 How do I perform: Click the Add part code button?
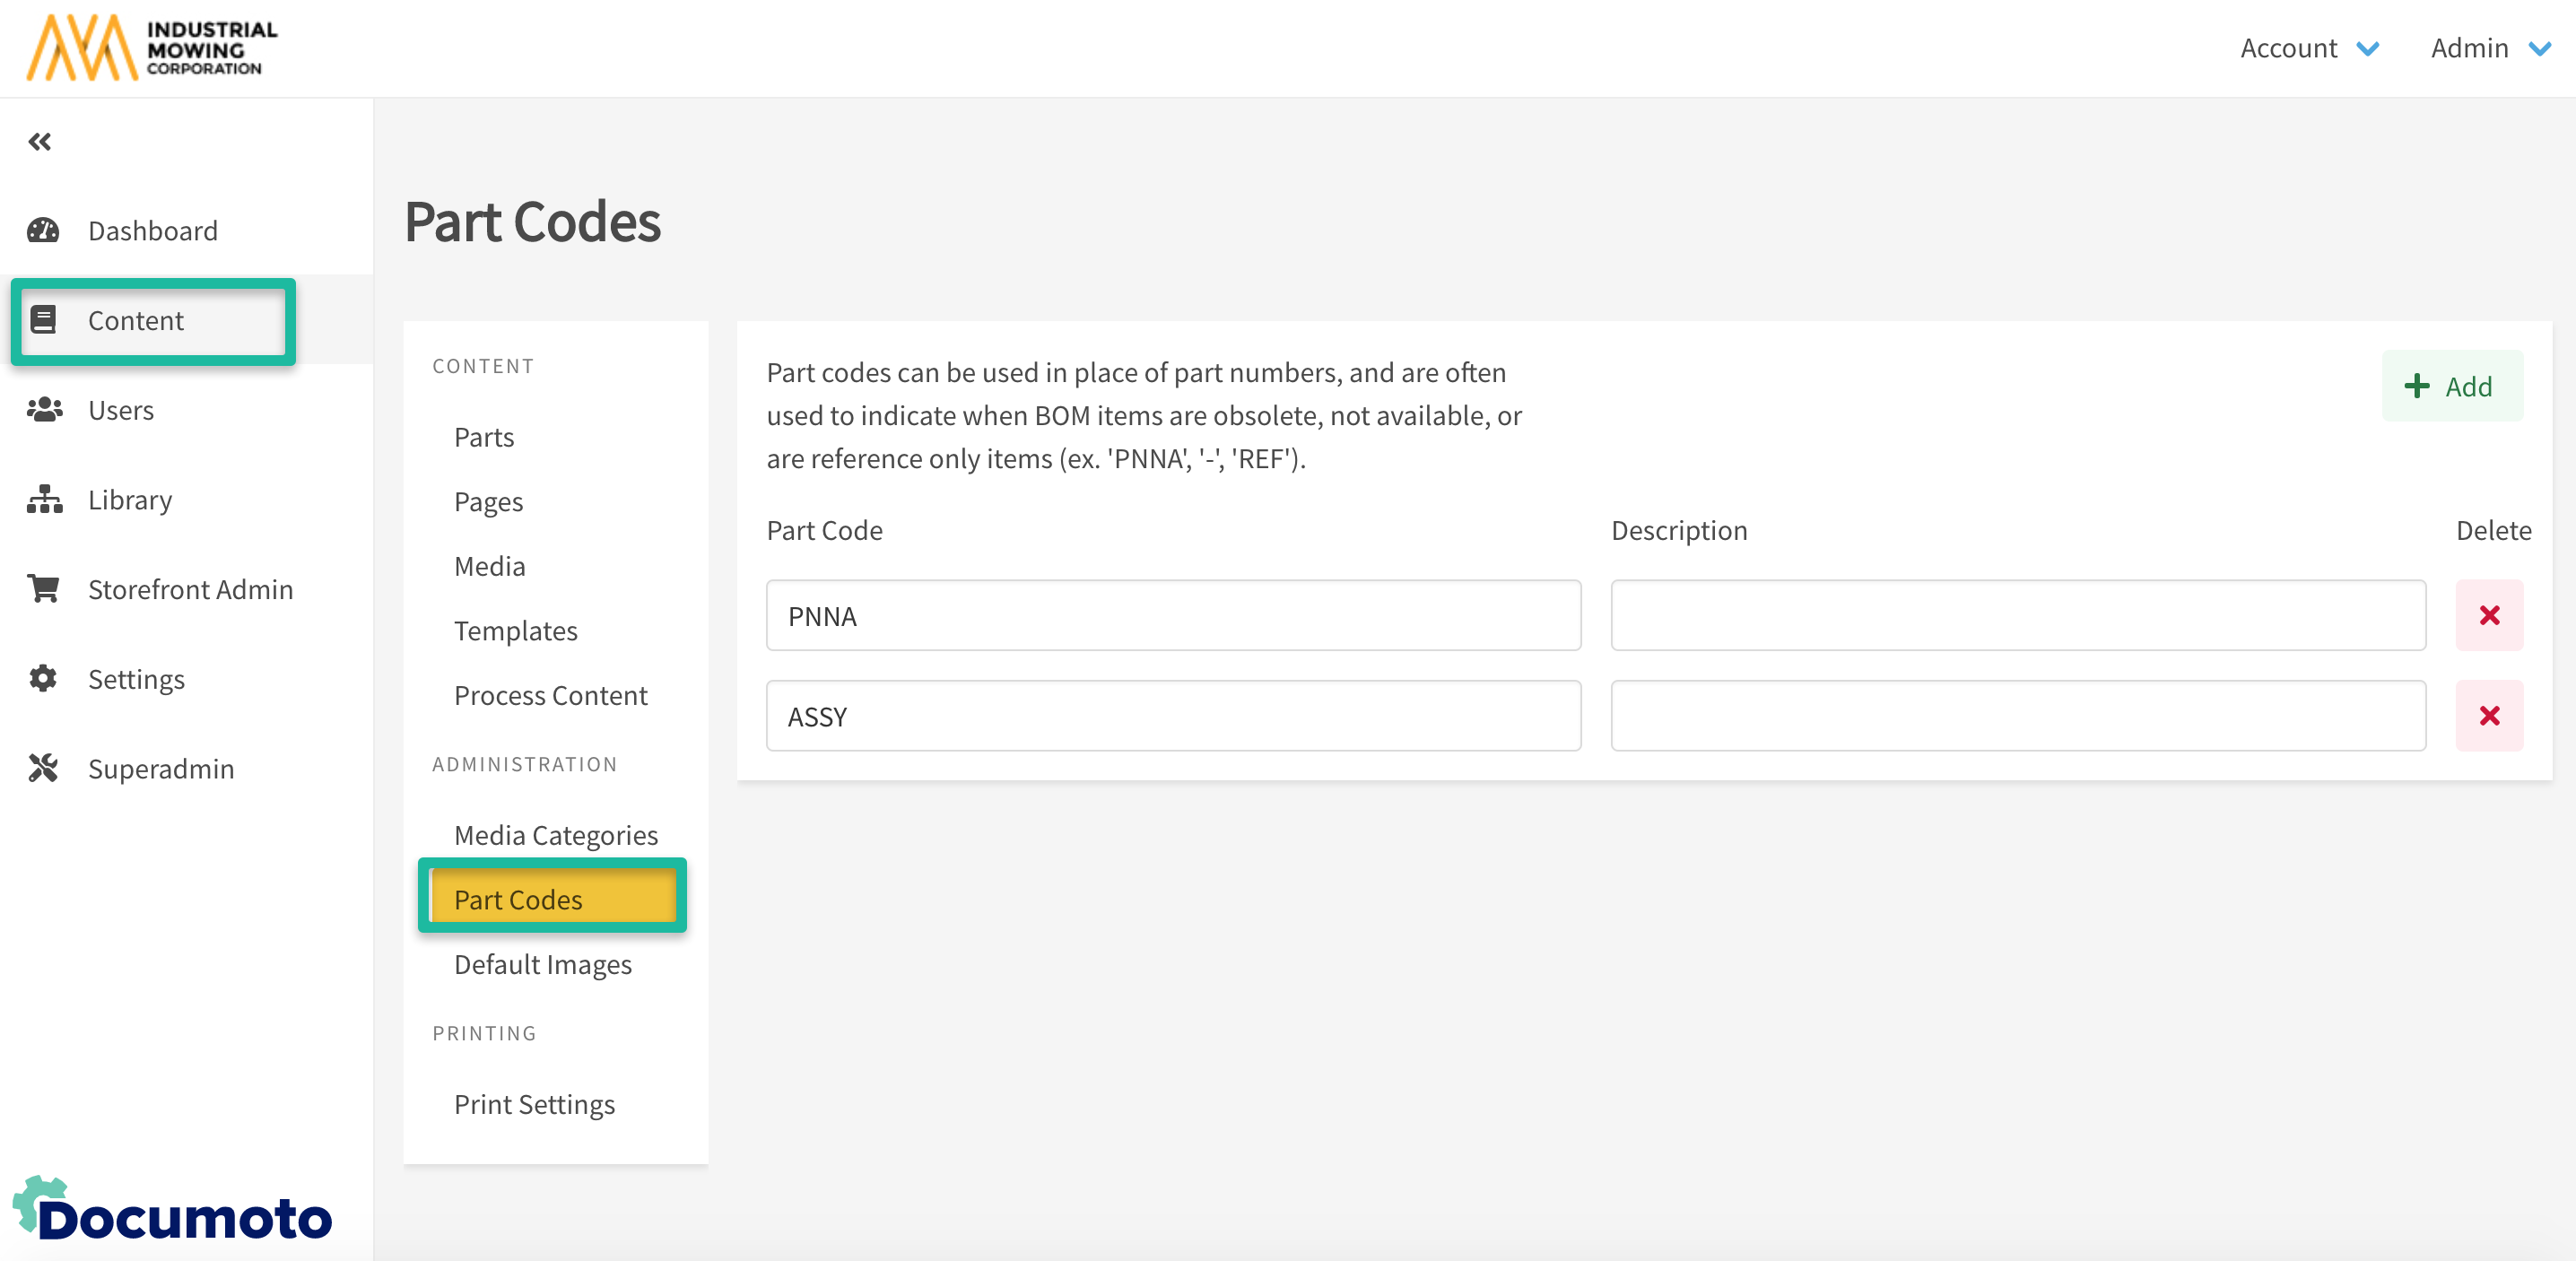[2451, 386]
